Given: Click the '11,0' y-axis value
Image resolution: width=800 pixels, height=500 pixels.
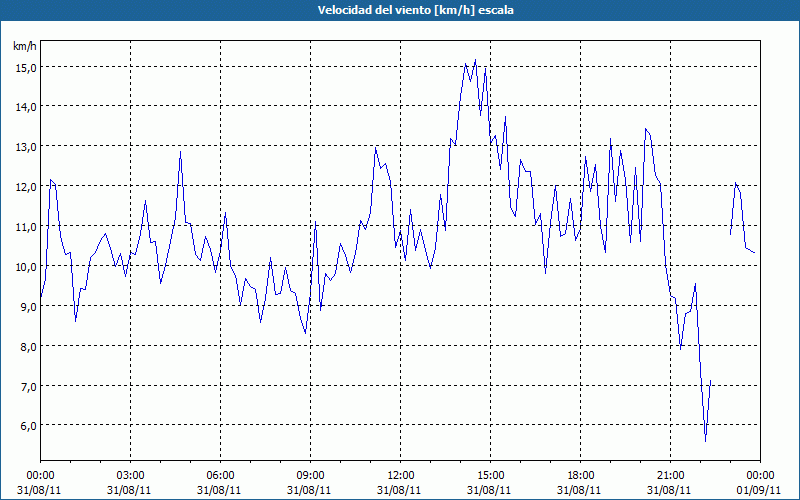Looking at the screenshot, I should pos(25,227).
